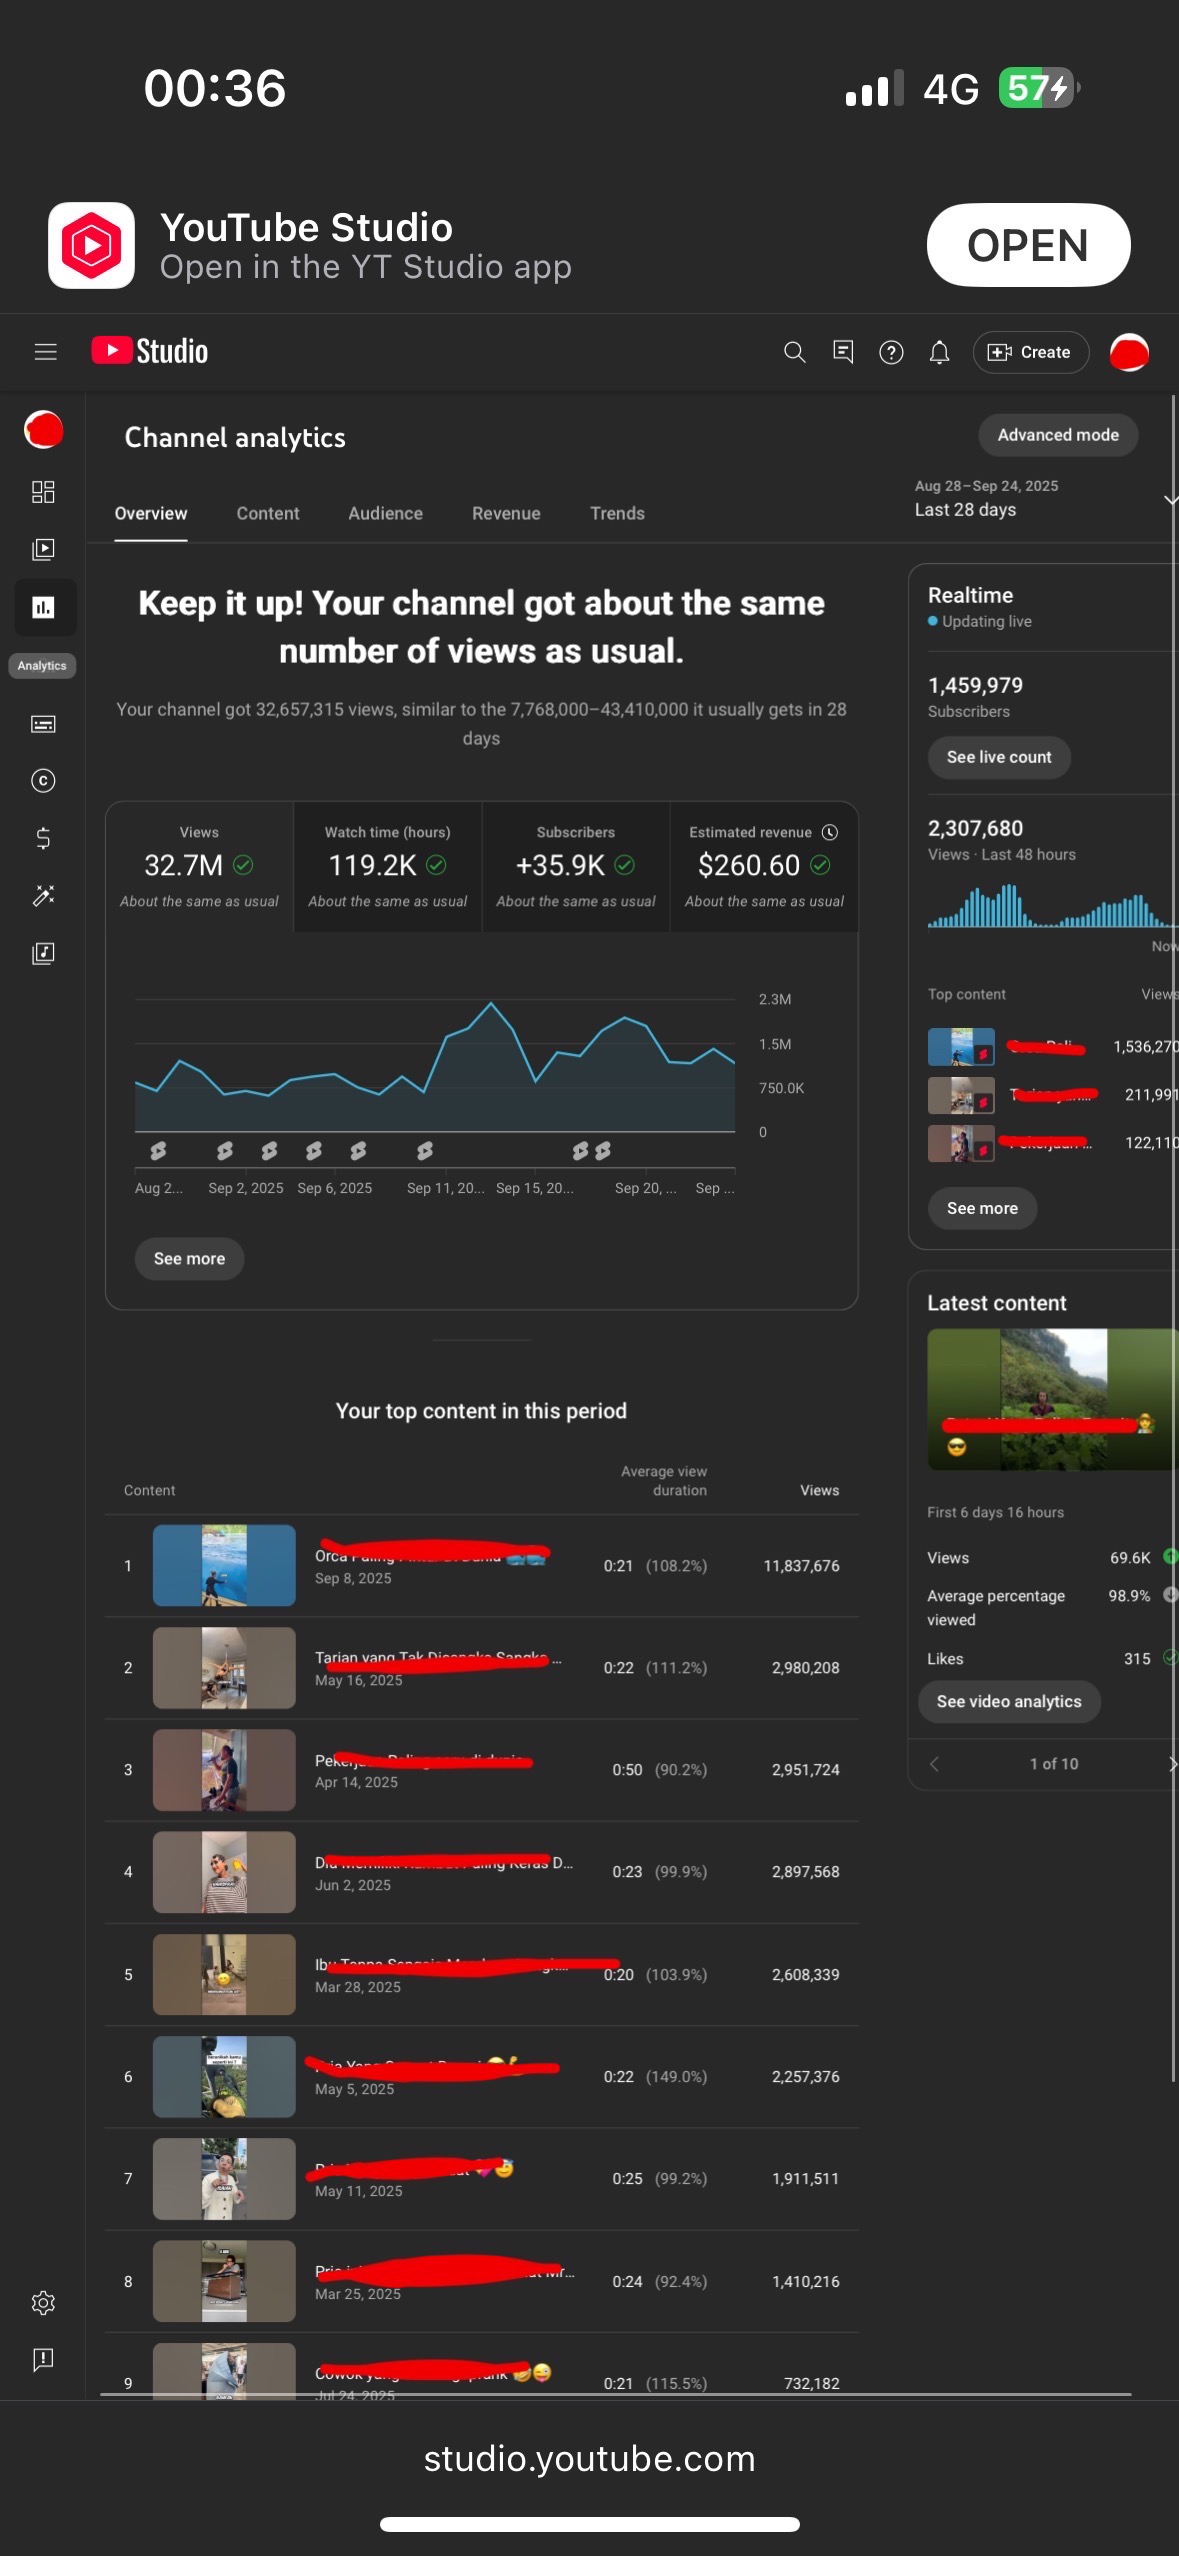Open the top-ranked video thumbnail
The height and width of the screenshot is (2556, 1179).
[x=224, y=1565]
